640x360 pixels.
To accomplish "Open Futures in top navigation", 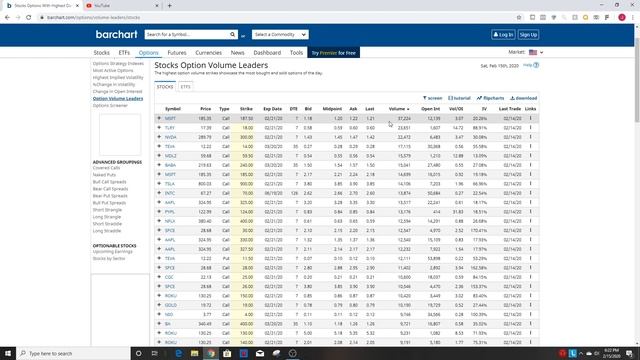I will coord(177,53).
